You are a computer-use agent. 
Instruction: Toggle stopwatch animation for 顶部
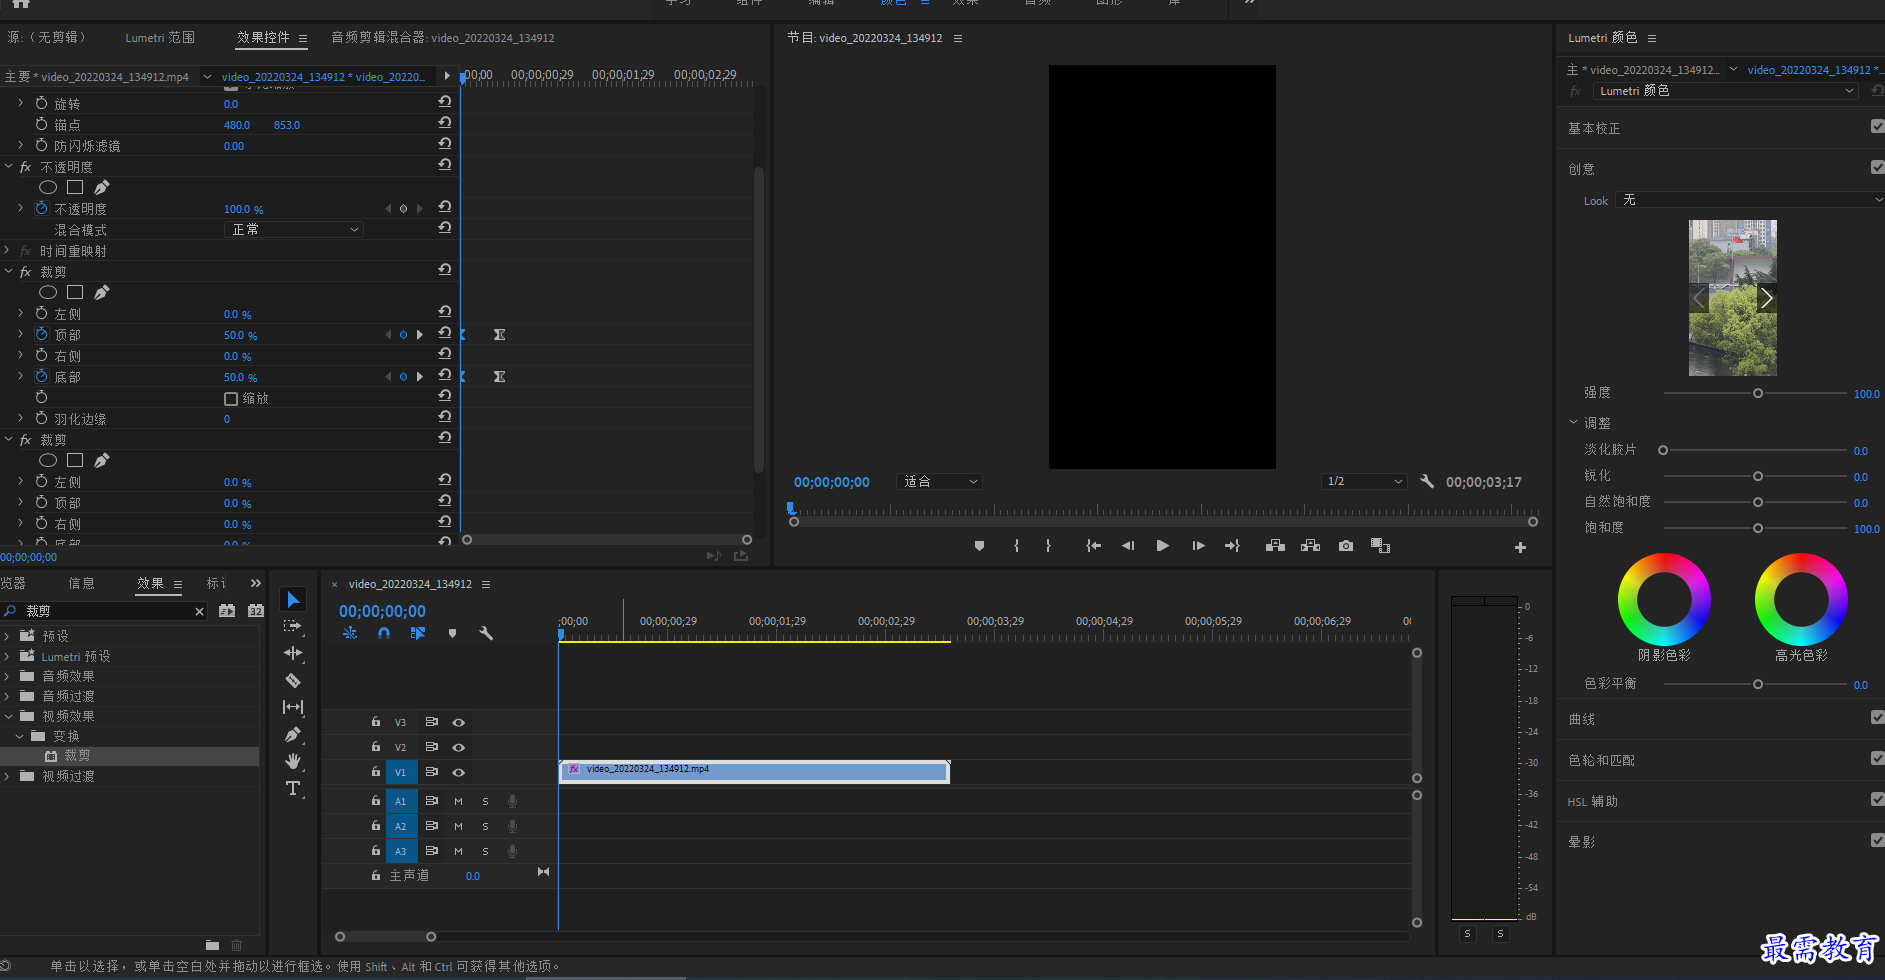tap(42, 334)
